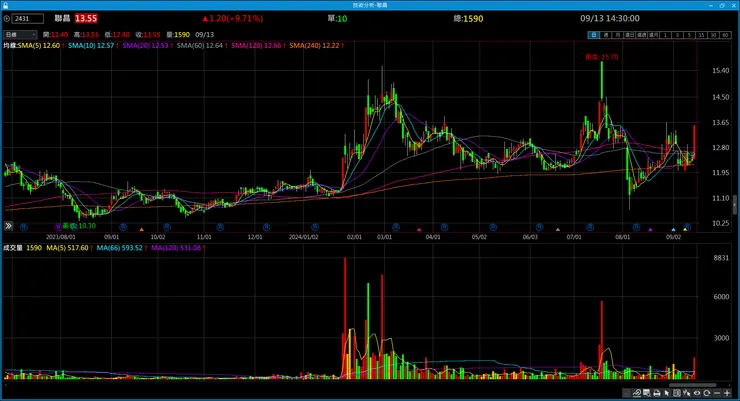This screenshot has height=401, width=740.
Task: Choose the adjusted weekly (還週) timeframe
Action: tap(642, 35)
